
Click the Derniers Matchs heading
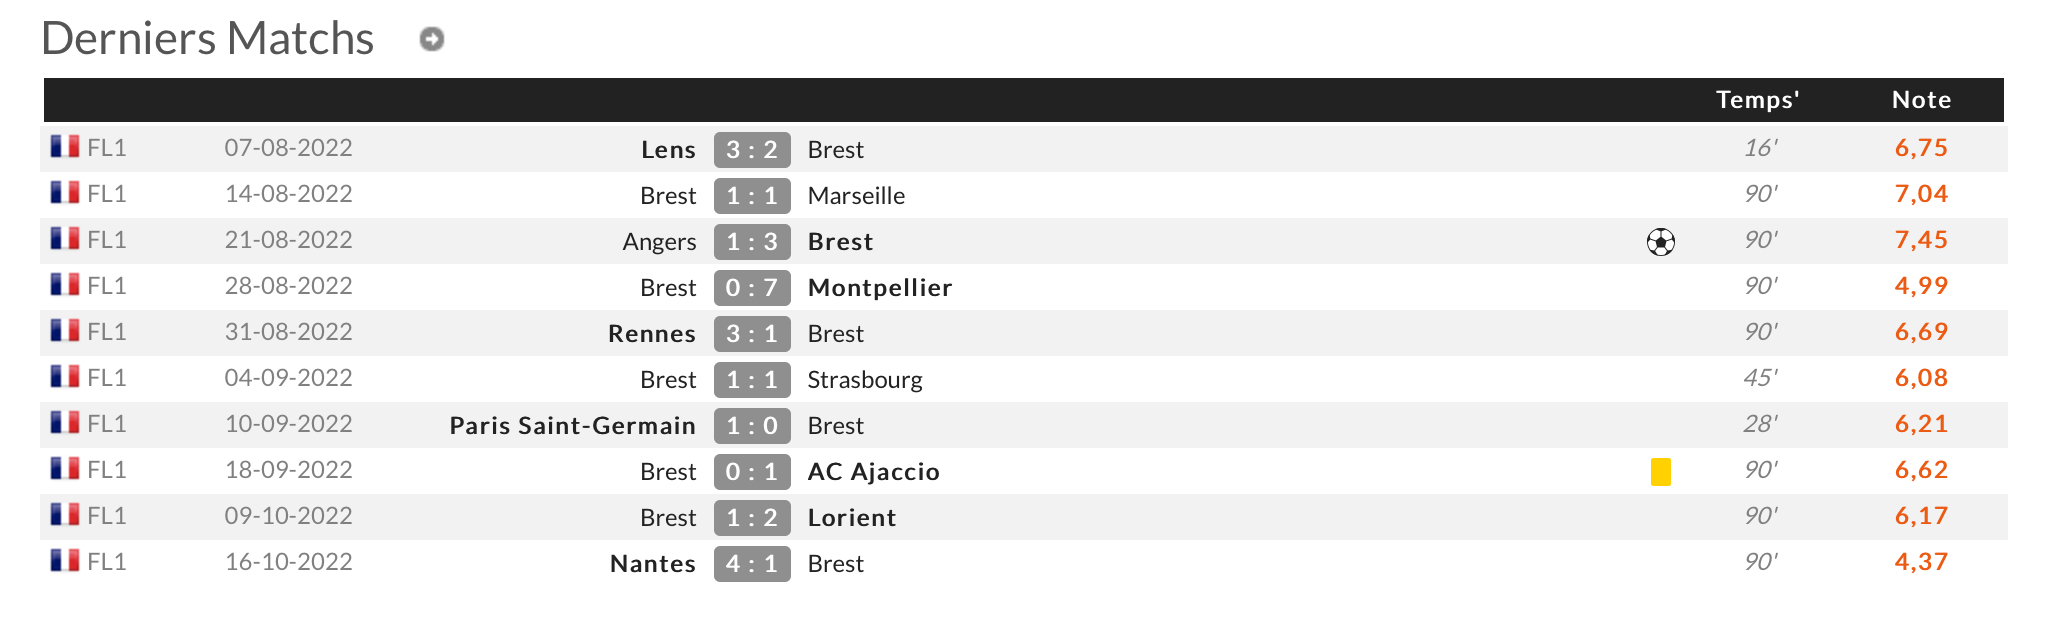pos(207,39)
